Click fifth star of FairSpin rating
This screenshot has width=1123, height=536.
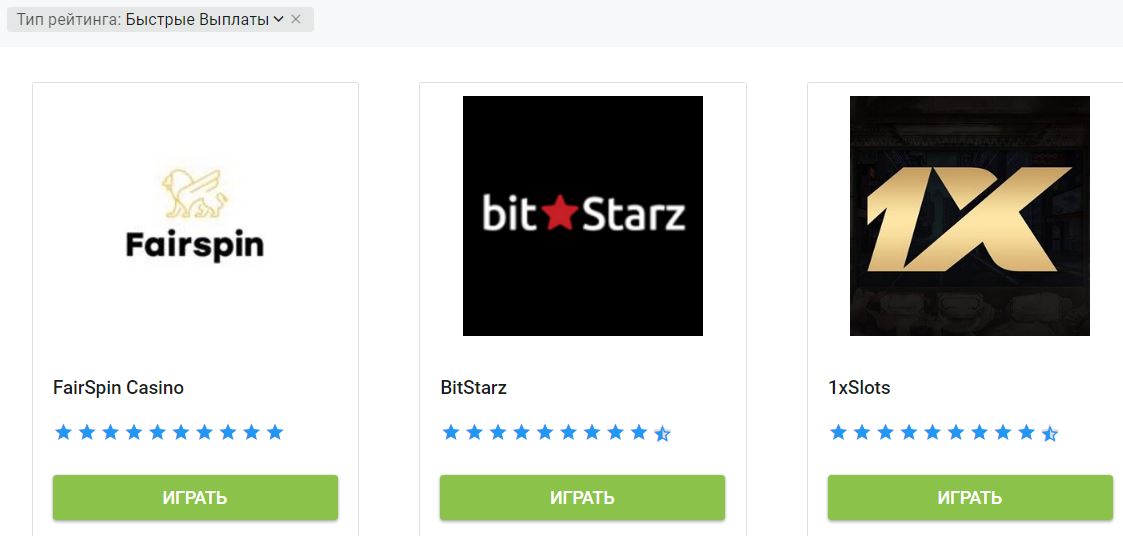pos(158,432)
